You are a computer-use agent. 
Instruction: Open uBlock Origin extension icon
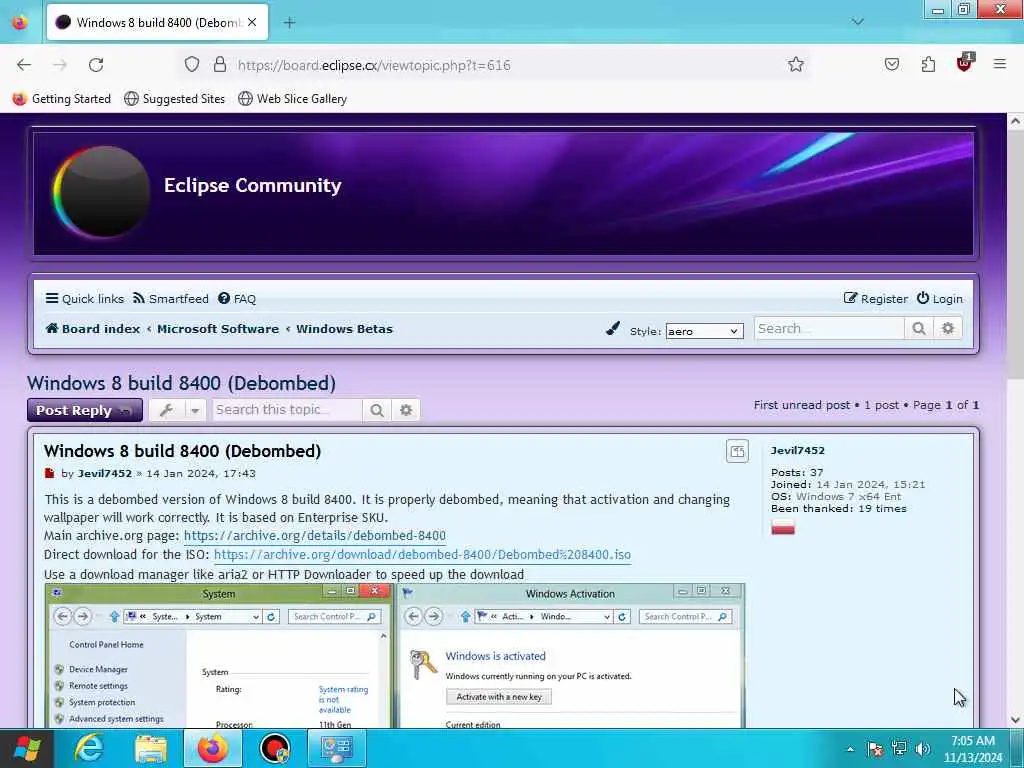click(965, 63)
